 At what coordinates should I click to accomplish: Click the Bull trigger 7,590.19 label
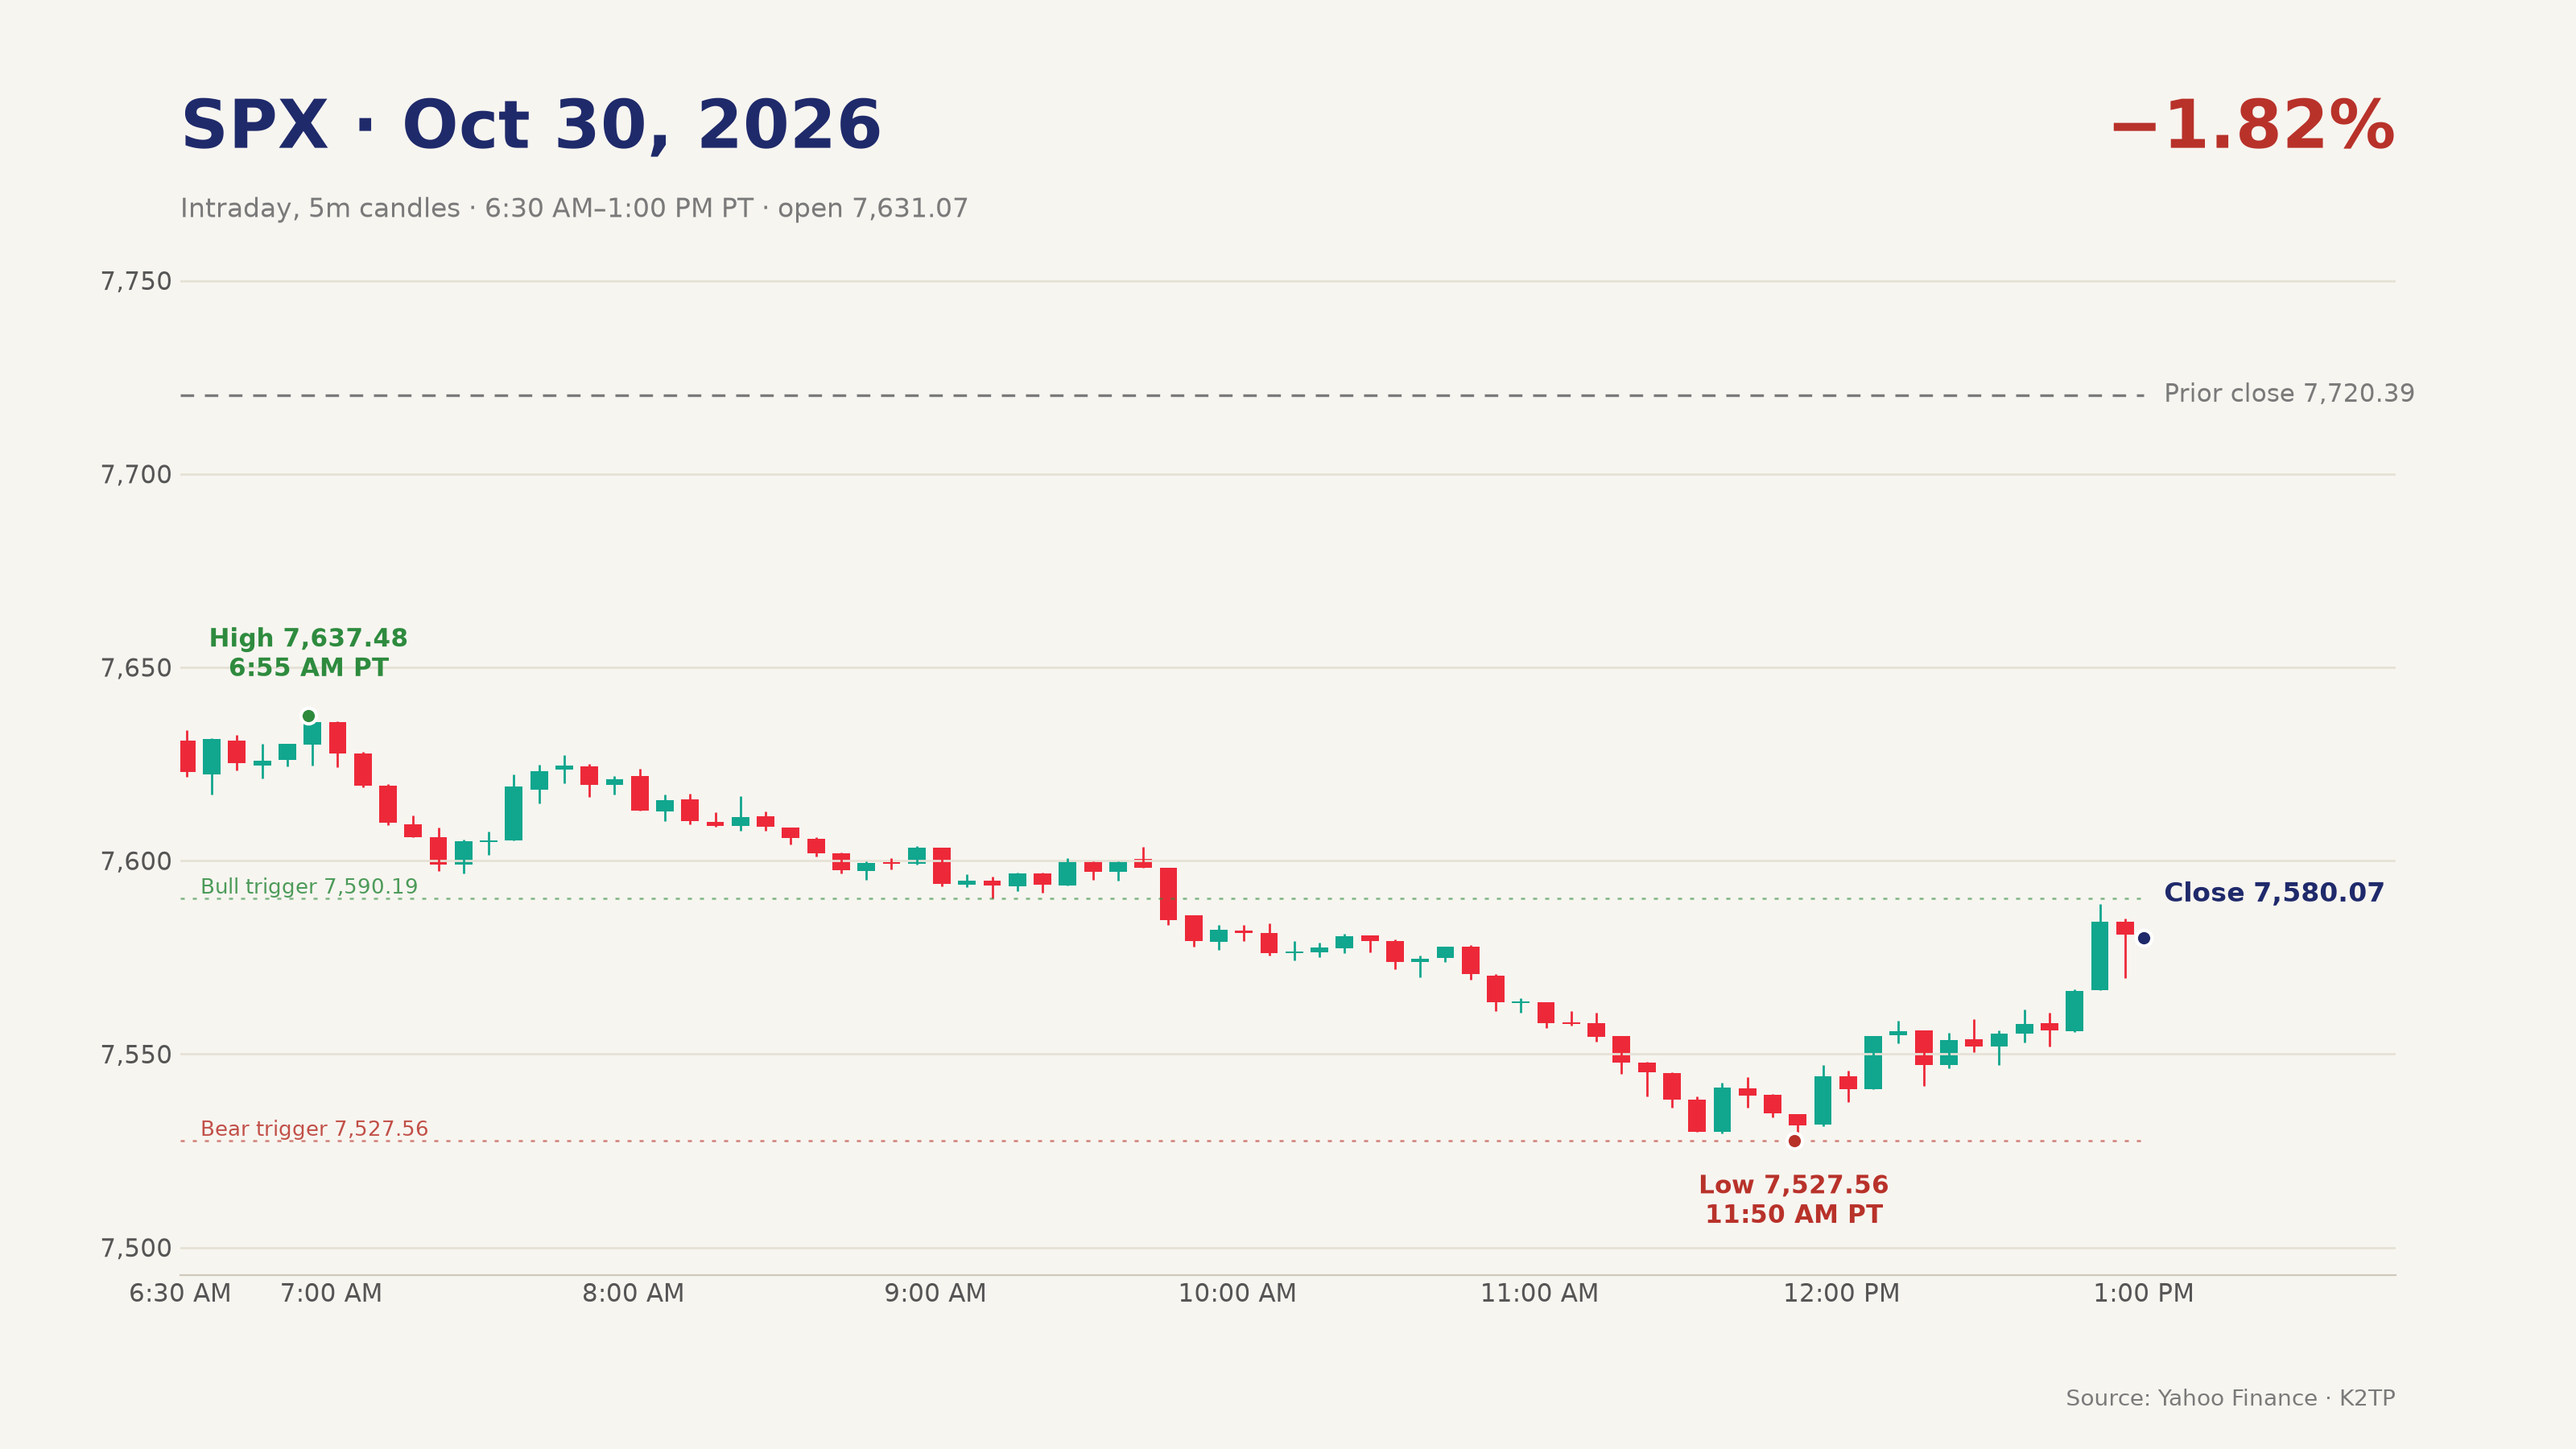tap(309, 887)
